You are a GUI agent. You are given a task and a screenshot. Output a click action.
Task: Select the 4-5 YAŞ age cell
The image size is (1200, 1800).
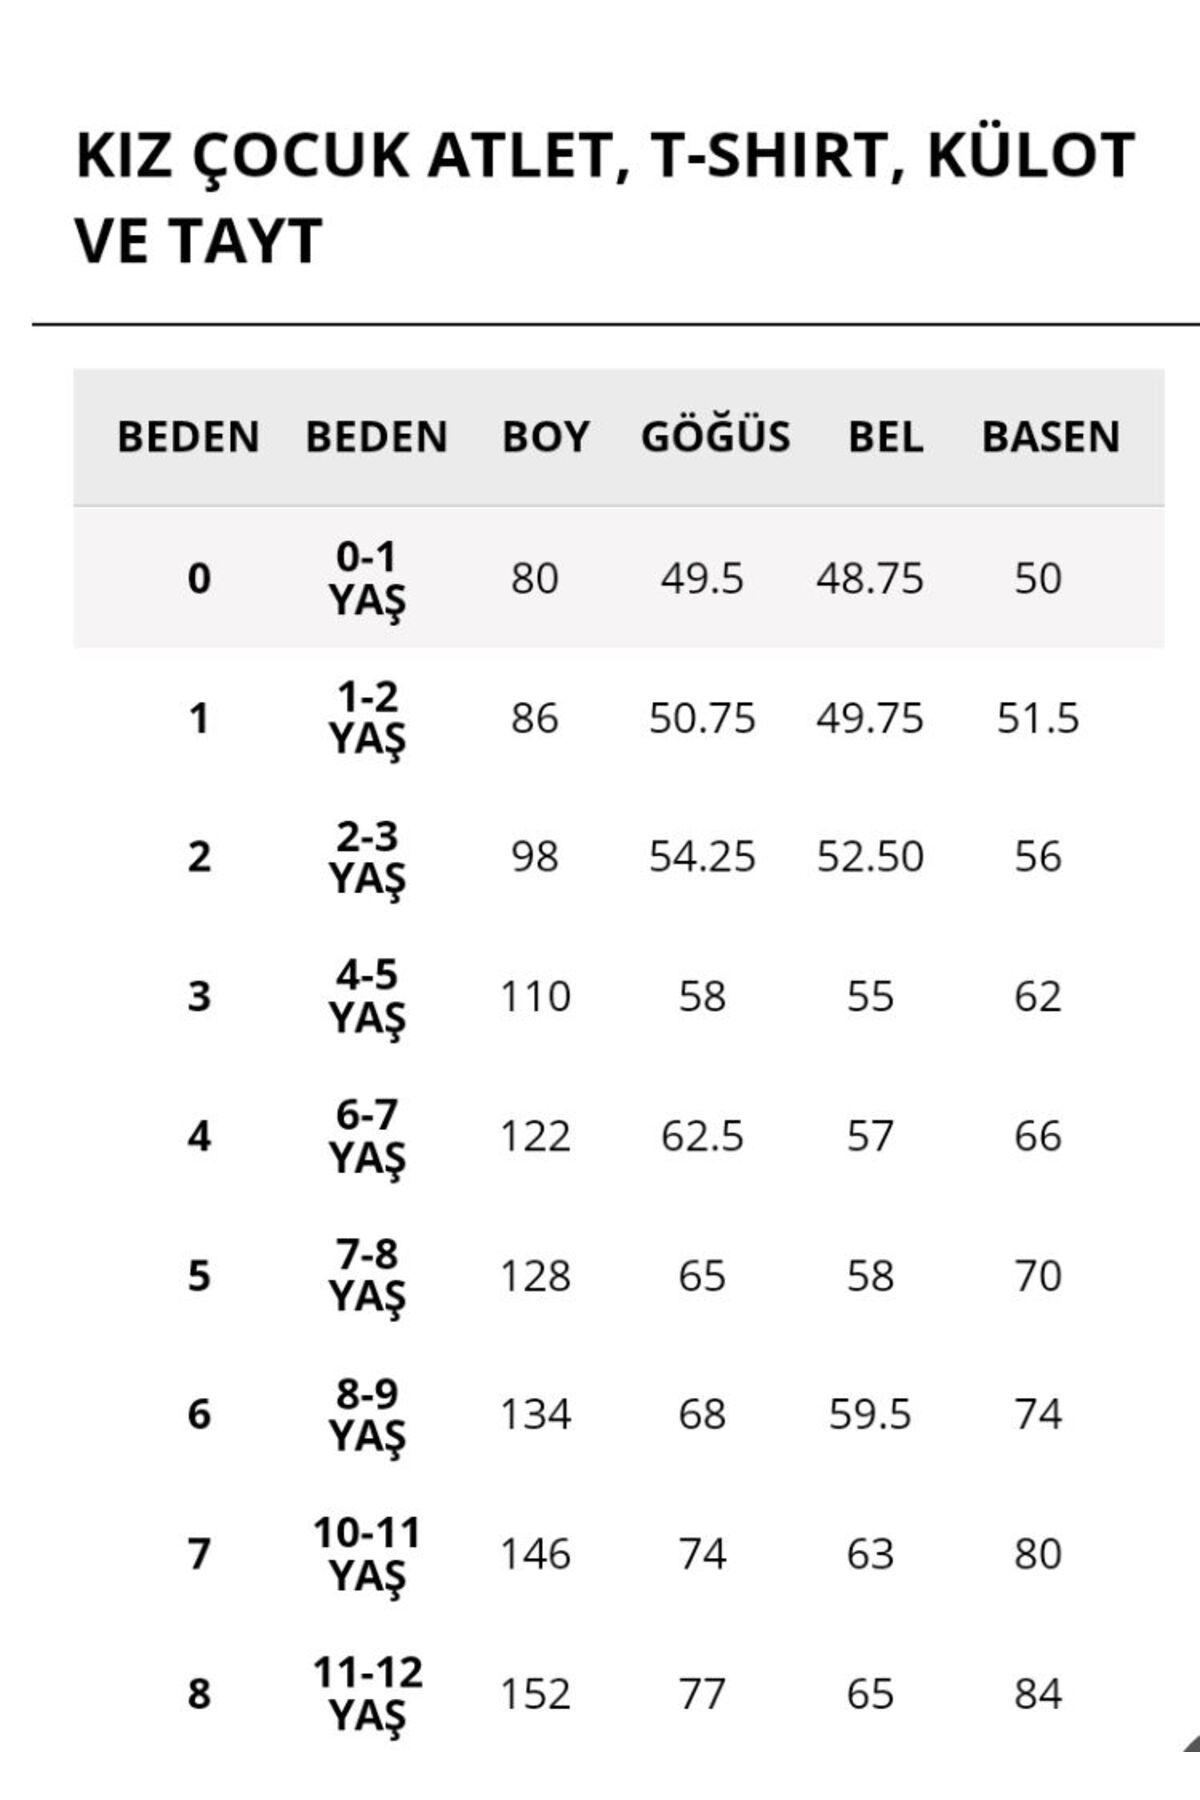367,996
